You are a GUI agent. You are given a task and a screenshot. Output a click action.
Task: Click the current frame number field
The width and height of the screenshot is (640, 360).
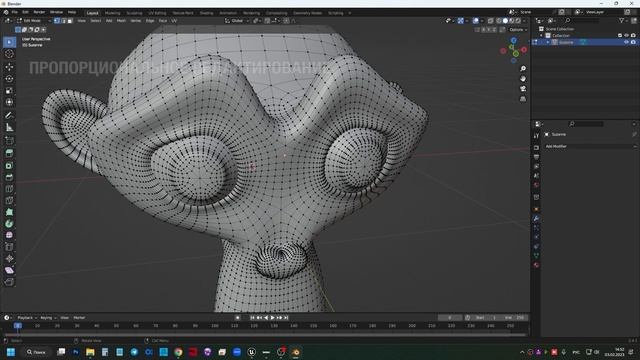click(x=450, y=318)
